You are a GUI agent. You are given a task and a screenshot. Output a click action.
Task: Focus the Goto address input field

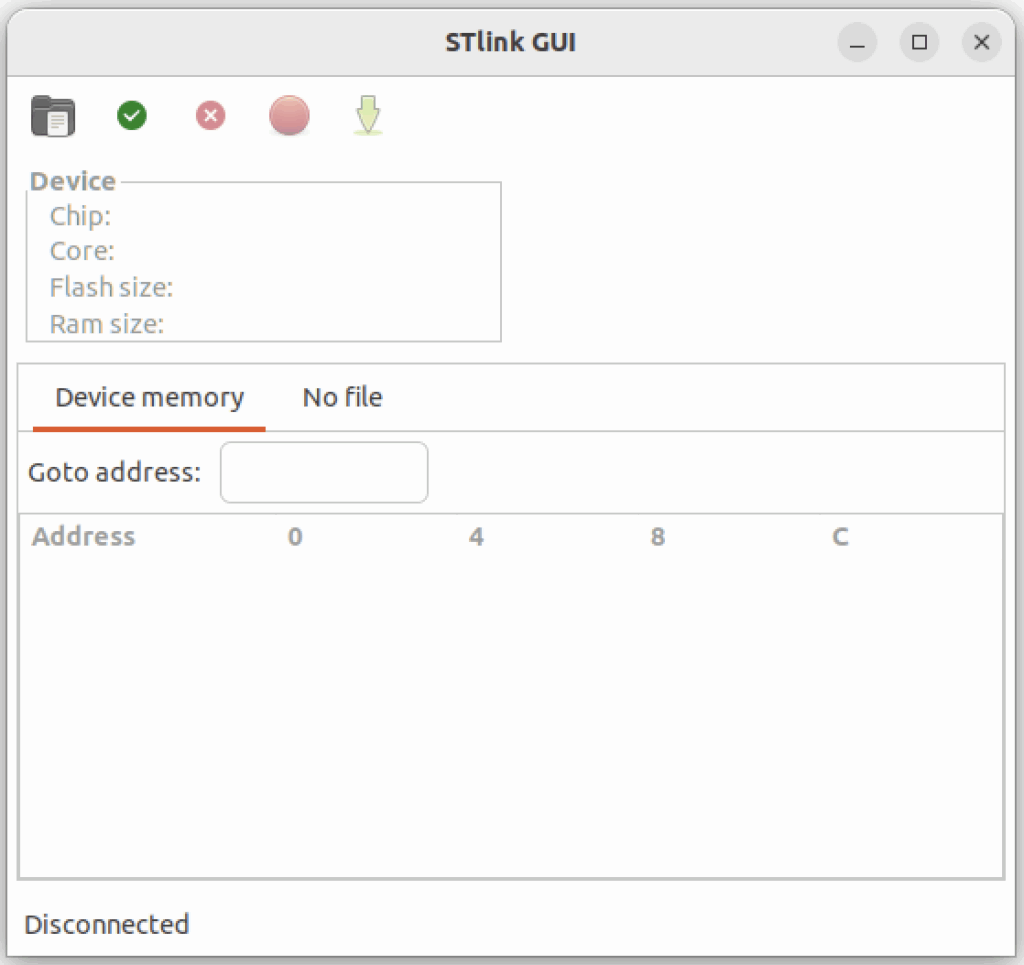pyautogui.click(x=324, y=472)
